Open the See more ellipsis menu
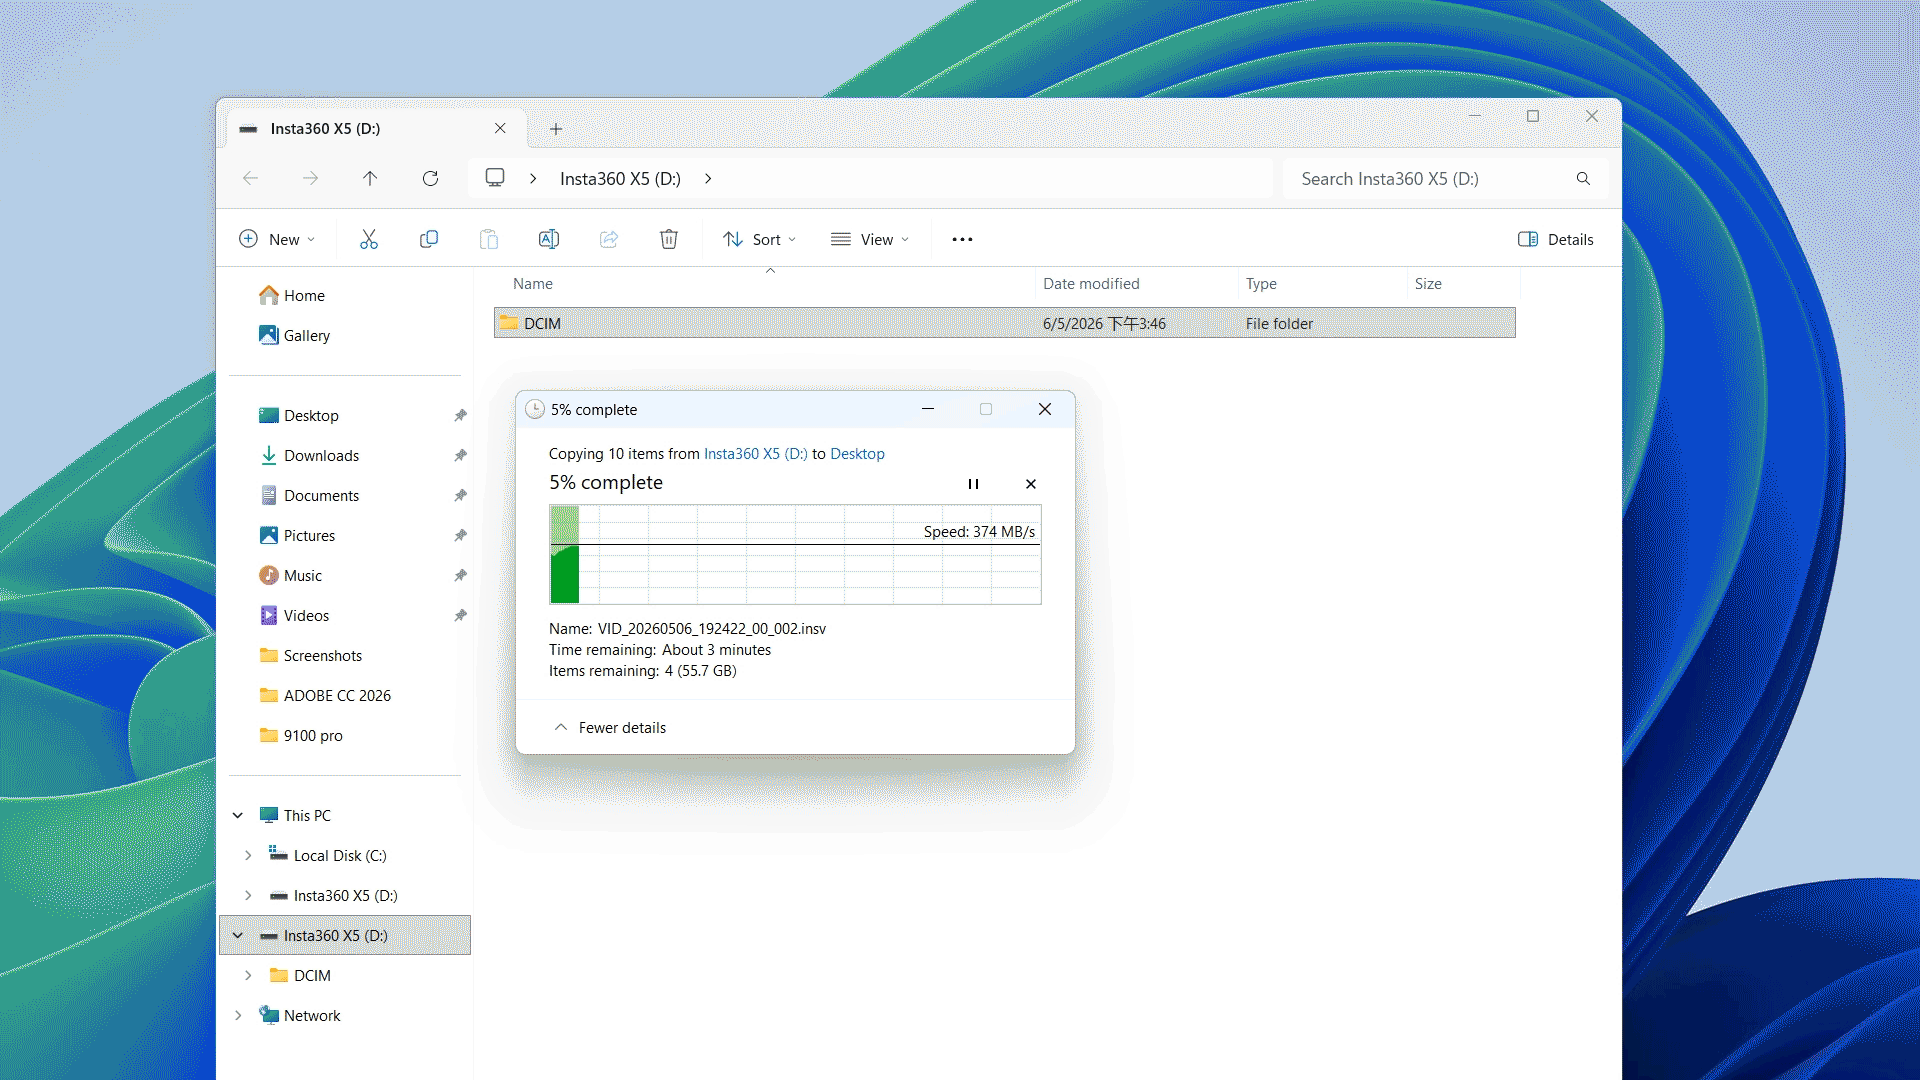This screenshot has width=1920, height=1080. [x=962, y=239]
